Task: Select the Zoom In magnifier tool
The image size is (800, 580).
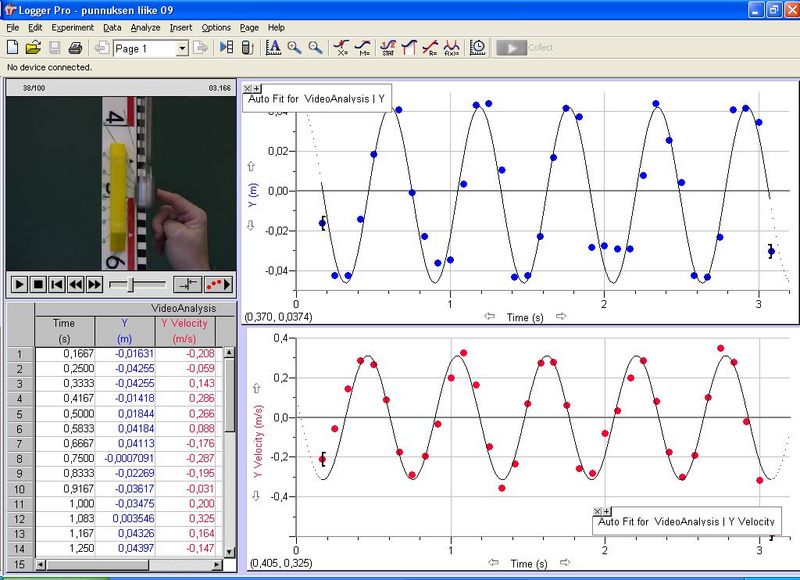Action: (294, 47)
